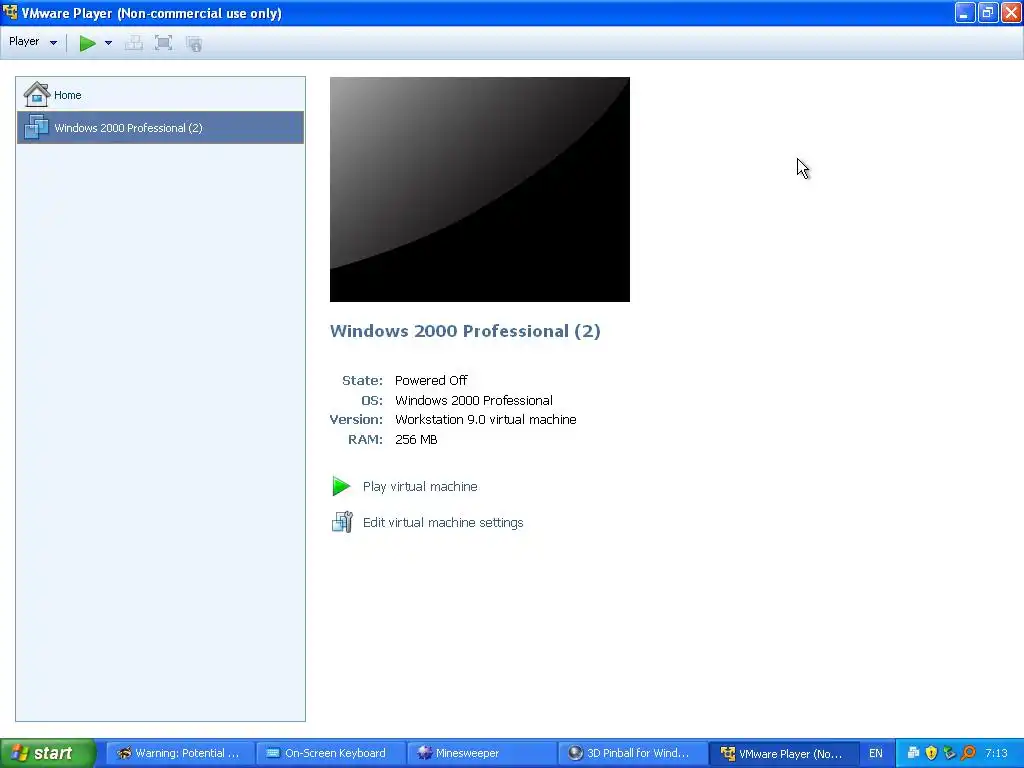Click the OS value Windows 2000 Professional
This screenshot has width=1024, height=768.
pos(473,400)
